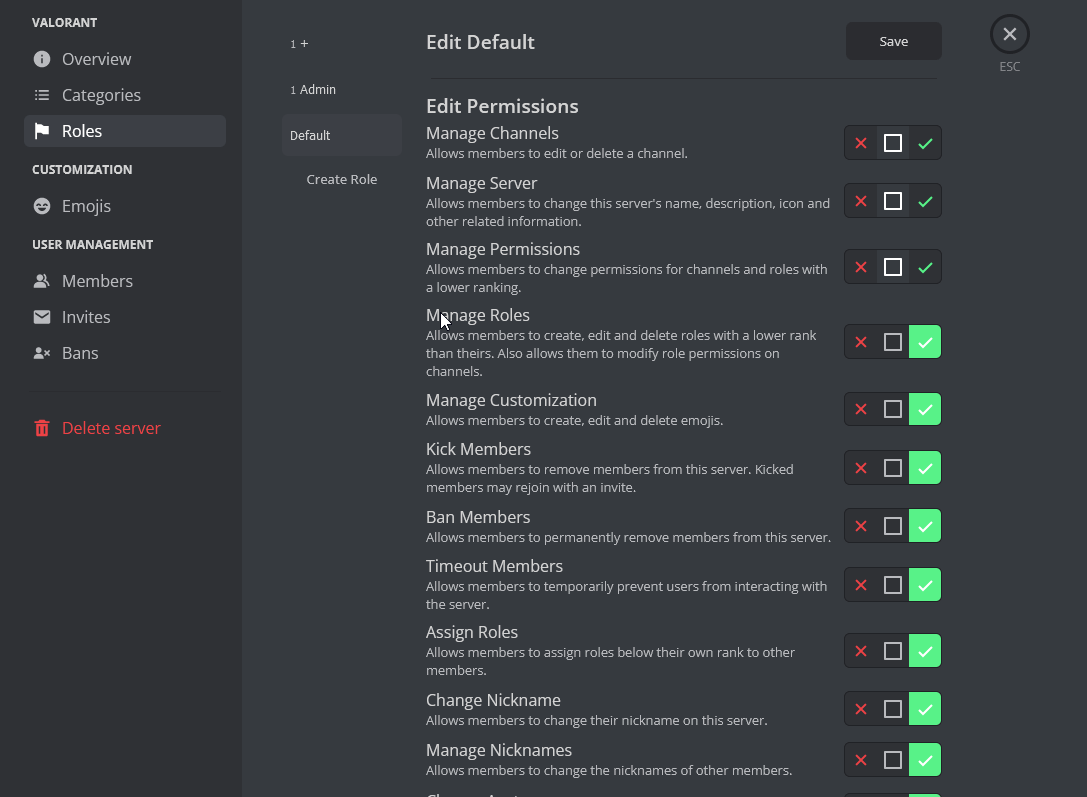Viewport: 1087px width, 797px height.
Task: Deny the Manage Channels permission
Action: pyautogui.click(x=860, y=142)
